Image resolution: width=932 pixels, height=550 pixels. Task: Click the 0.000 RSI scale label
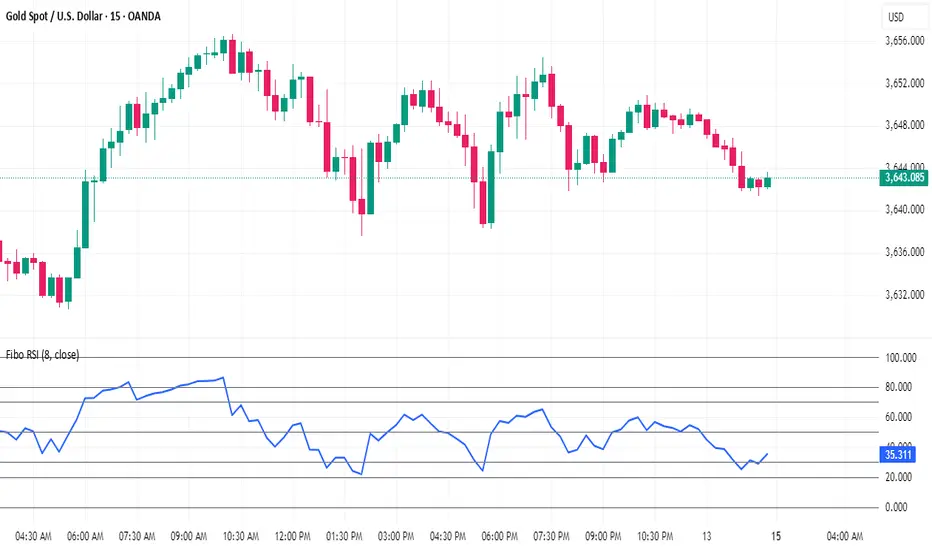901,507
